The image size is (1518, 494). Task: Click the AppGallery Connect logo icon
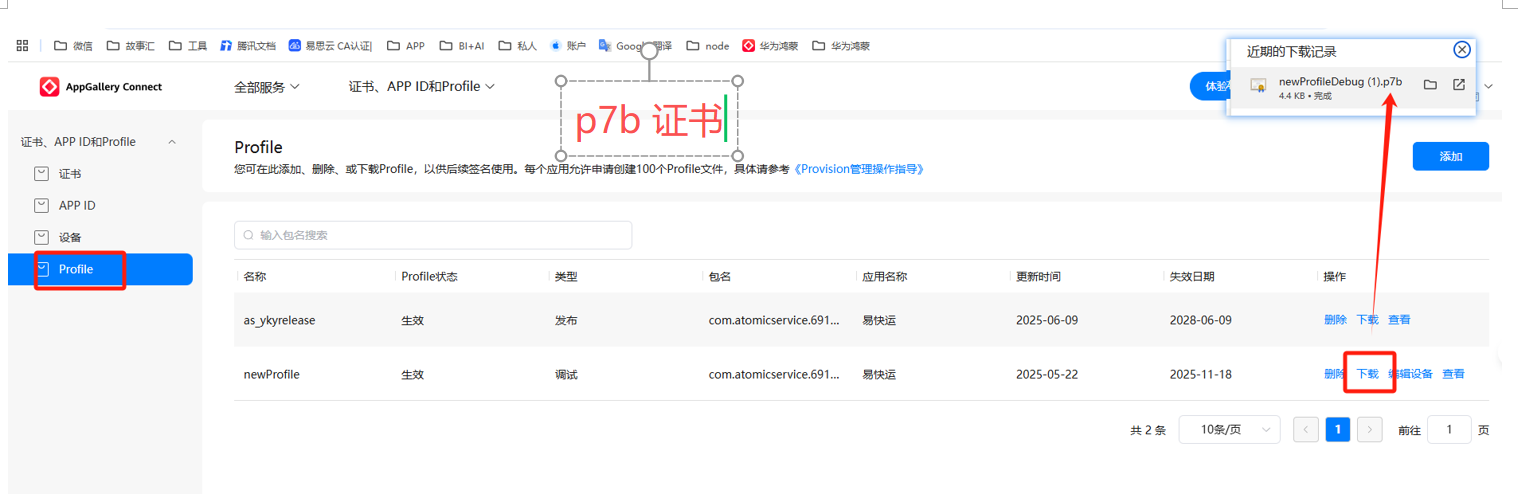49,87
